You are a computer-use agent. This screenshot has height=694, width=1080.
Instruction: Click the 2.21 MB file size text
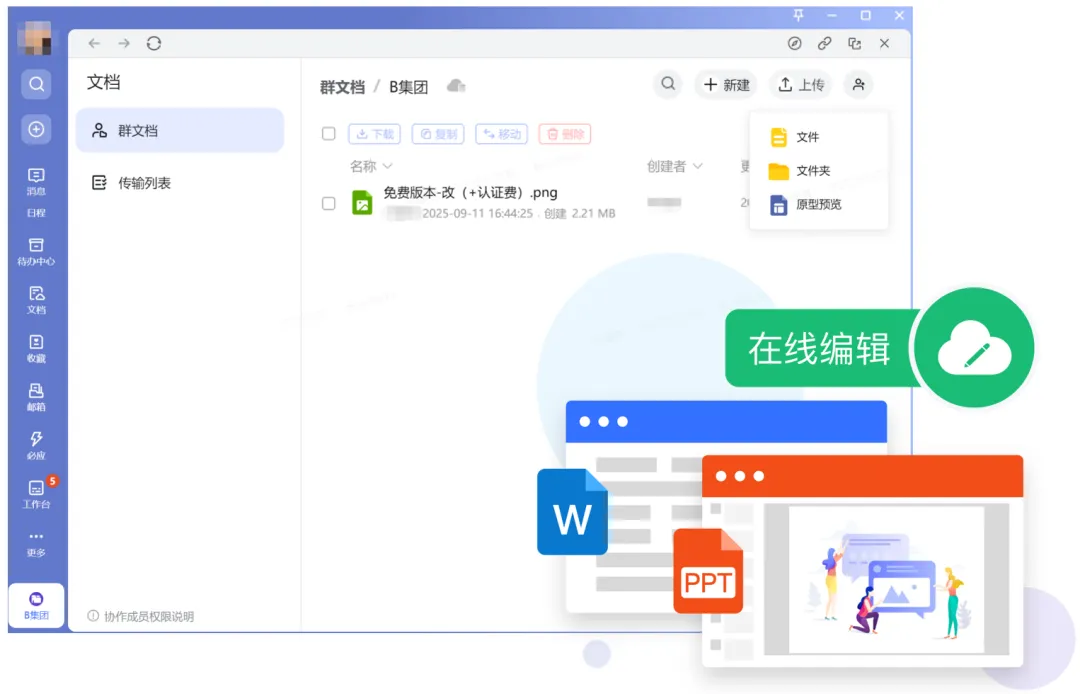pos(593,213)
